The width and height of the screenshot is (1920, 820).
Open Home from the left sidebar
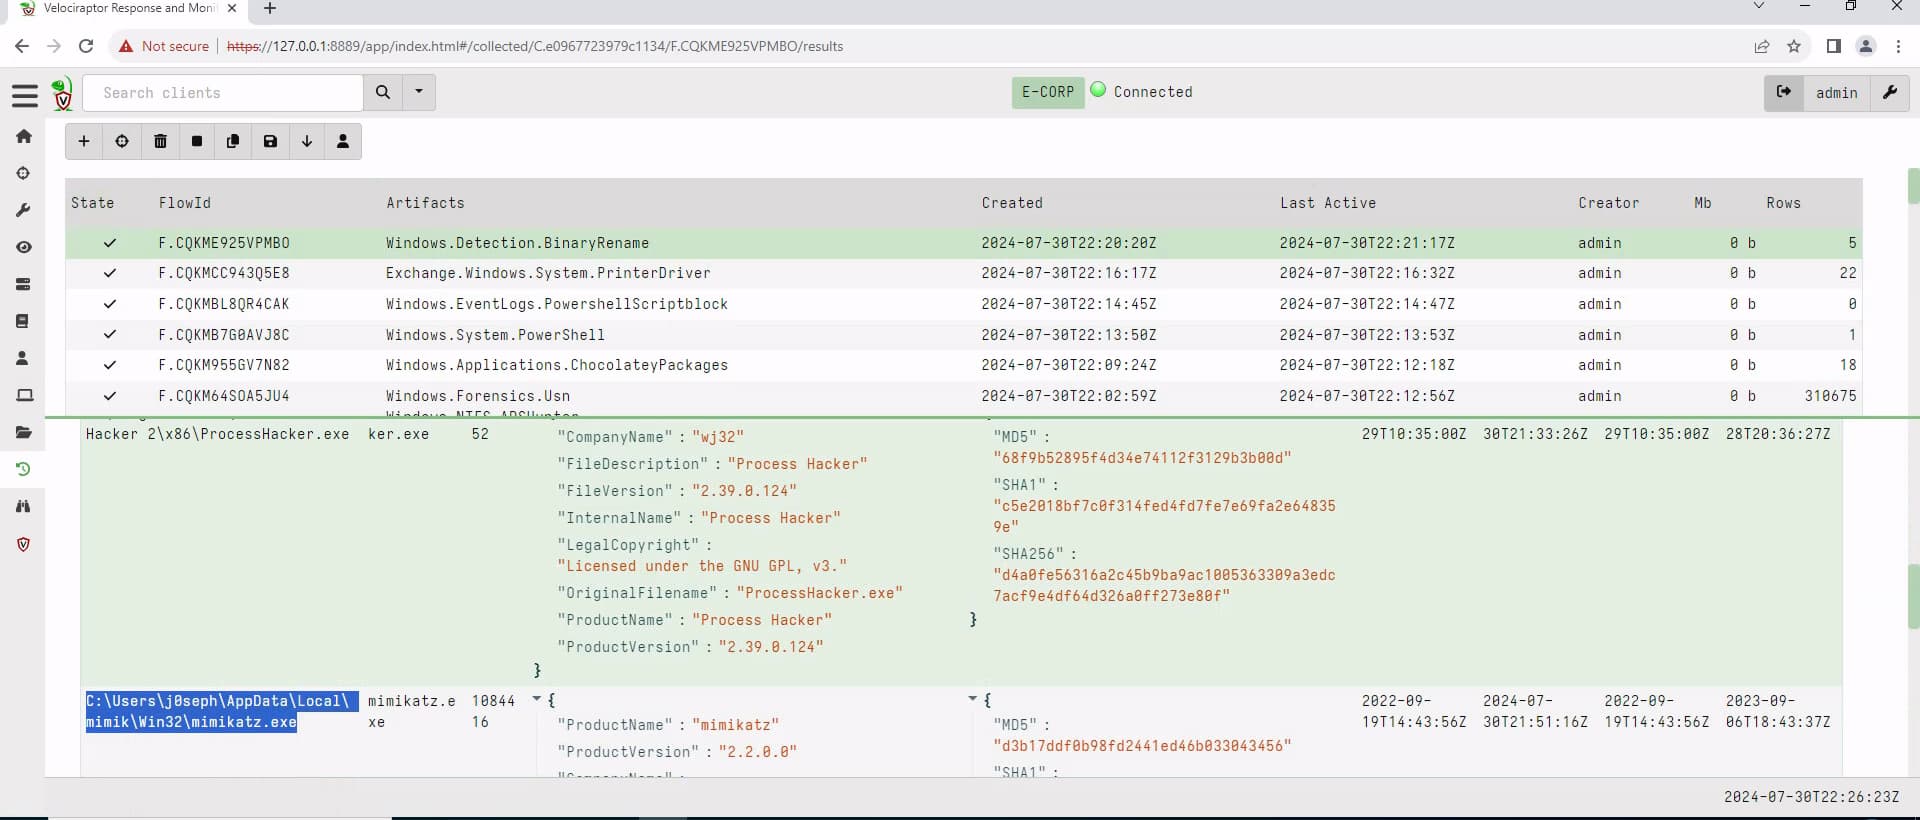pos(24,136)
